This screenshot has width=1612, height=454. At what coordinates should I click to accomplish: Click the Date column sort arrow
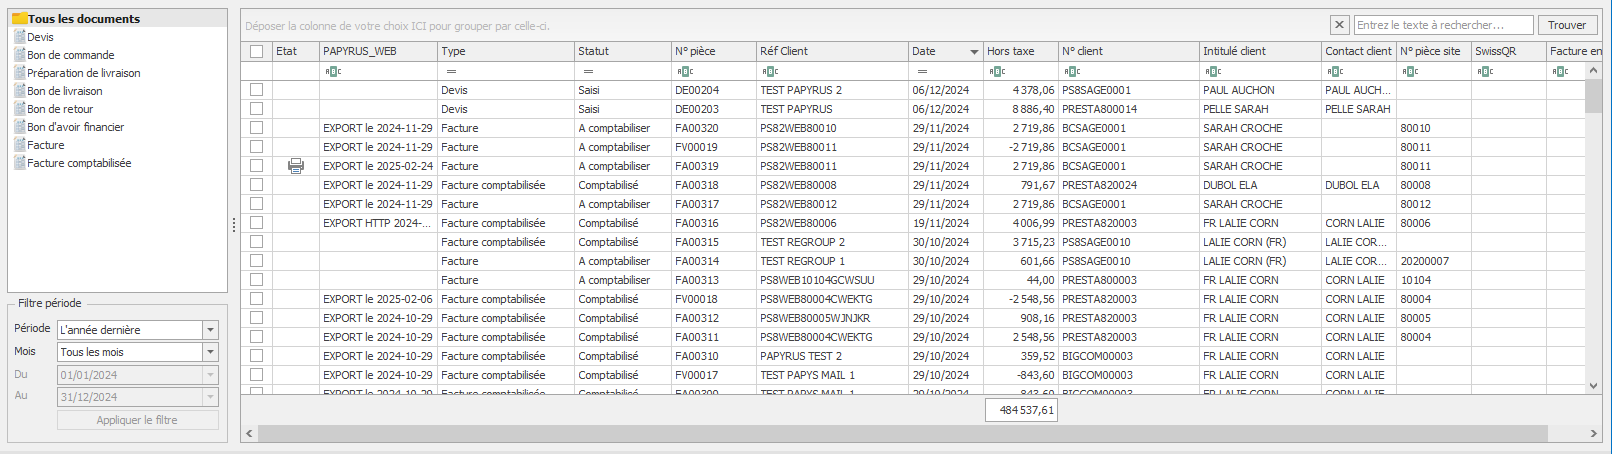point(973,52)
